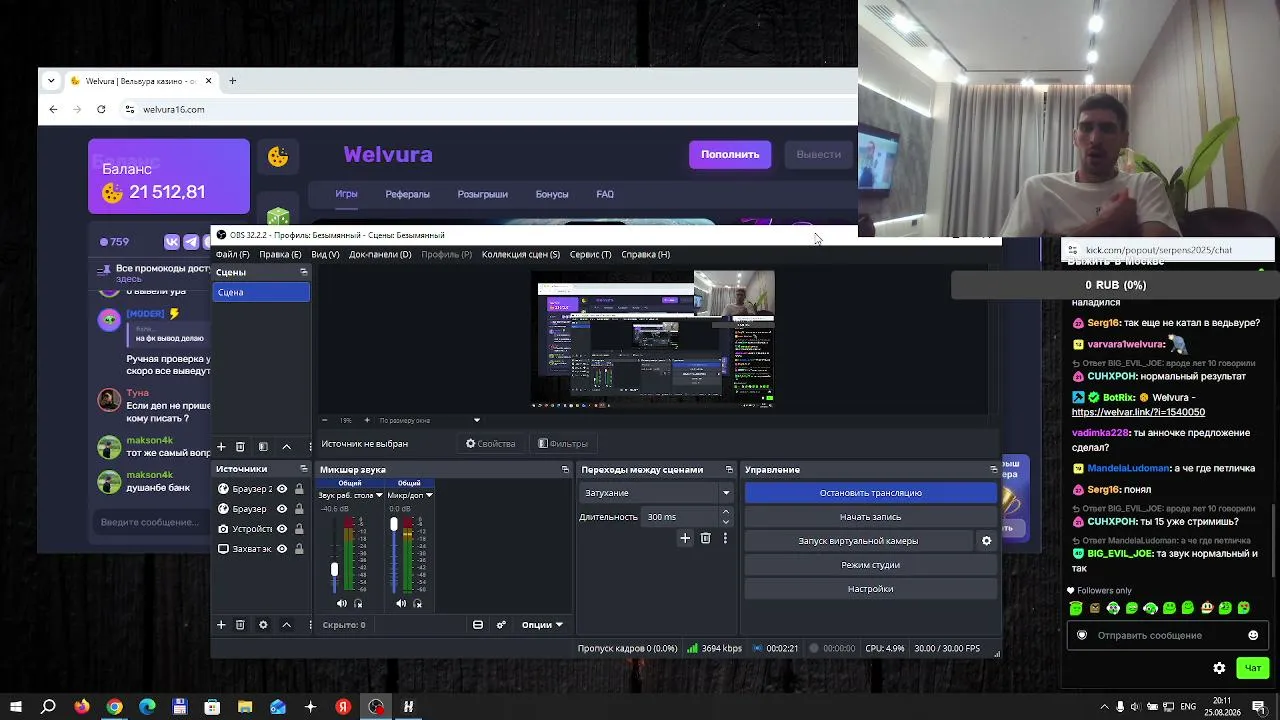Open Yandex Browser from the taskbar
The height and width of the screenshot is (720, 1280).
pyautogui.click(x=343, y=707)
